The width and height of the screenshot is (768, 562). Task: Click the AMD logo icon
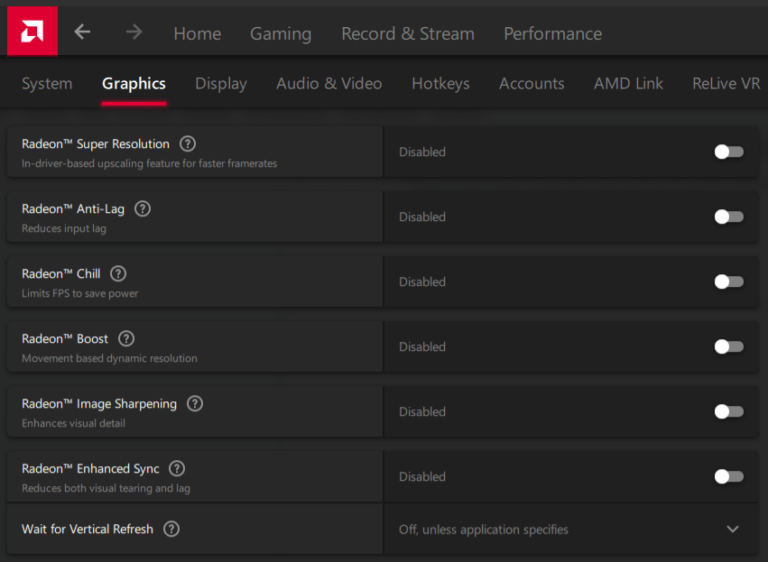32,31
